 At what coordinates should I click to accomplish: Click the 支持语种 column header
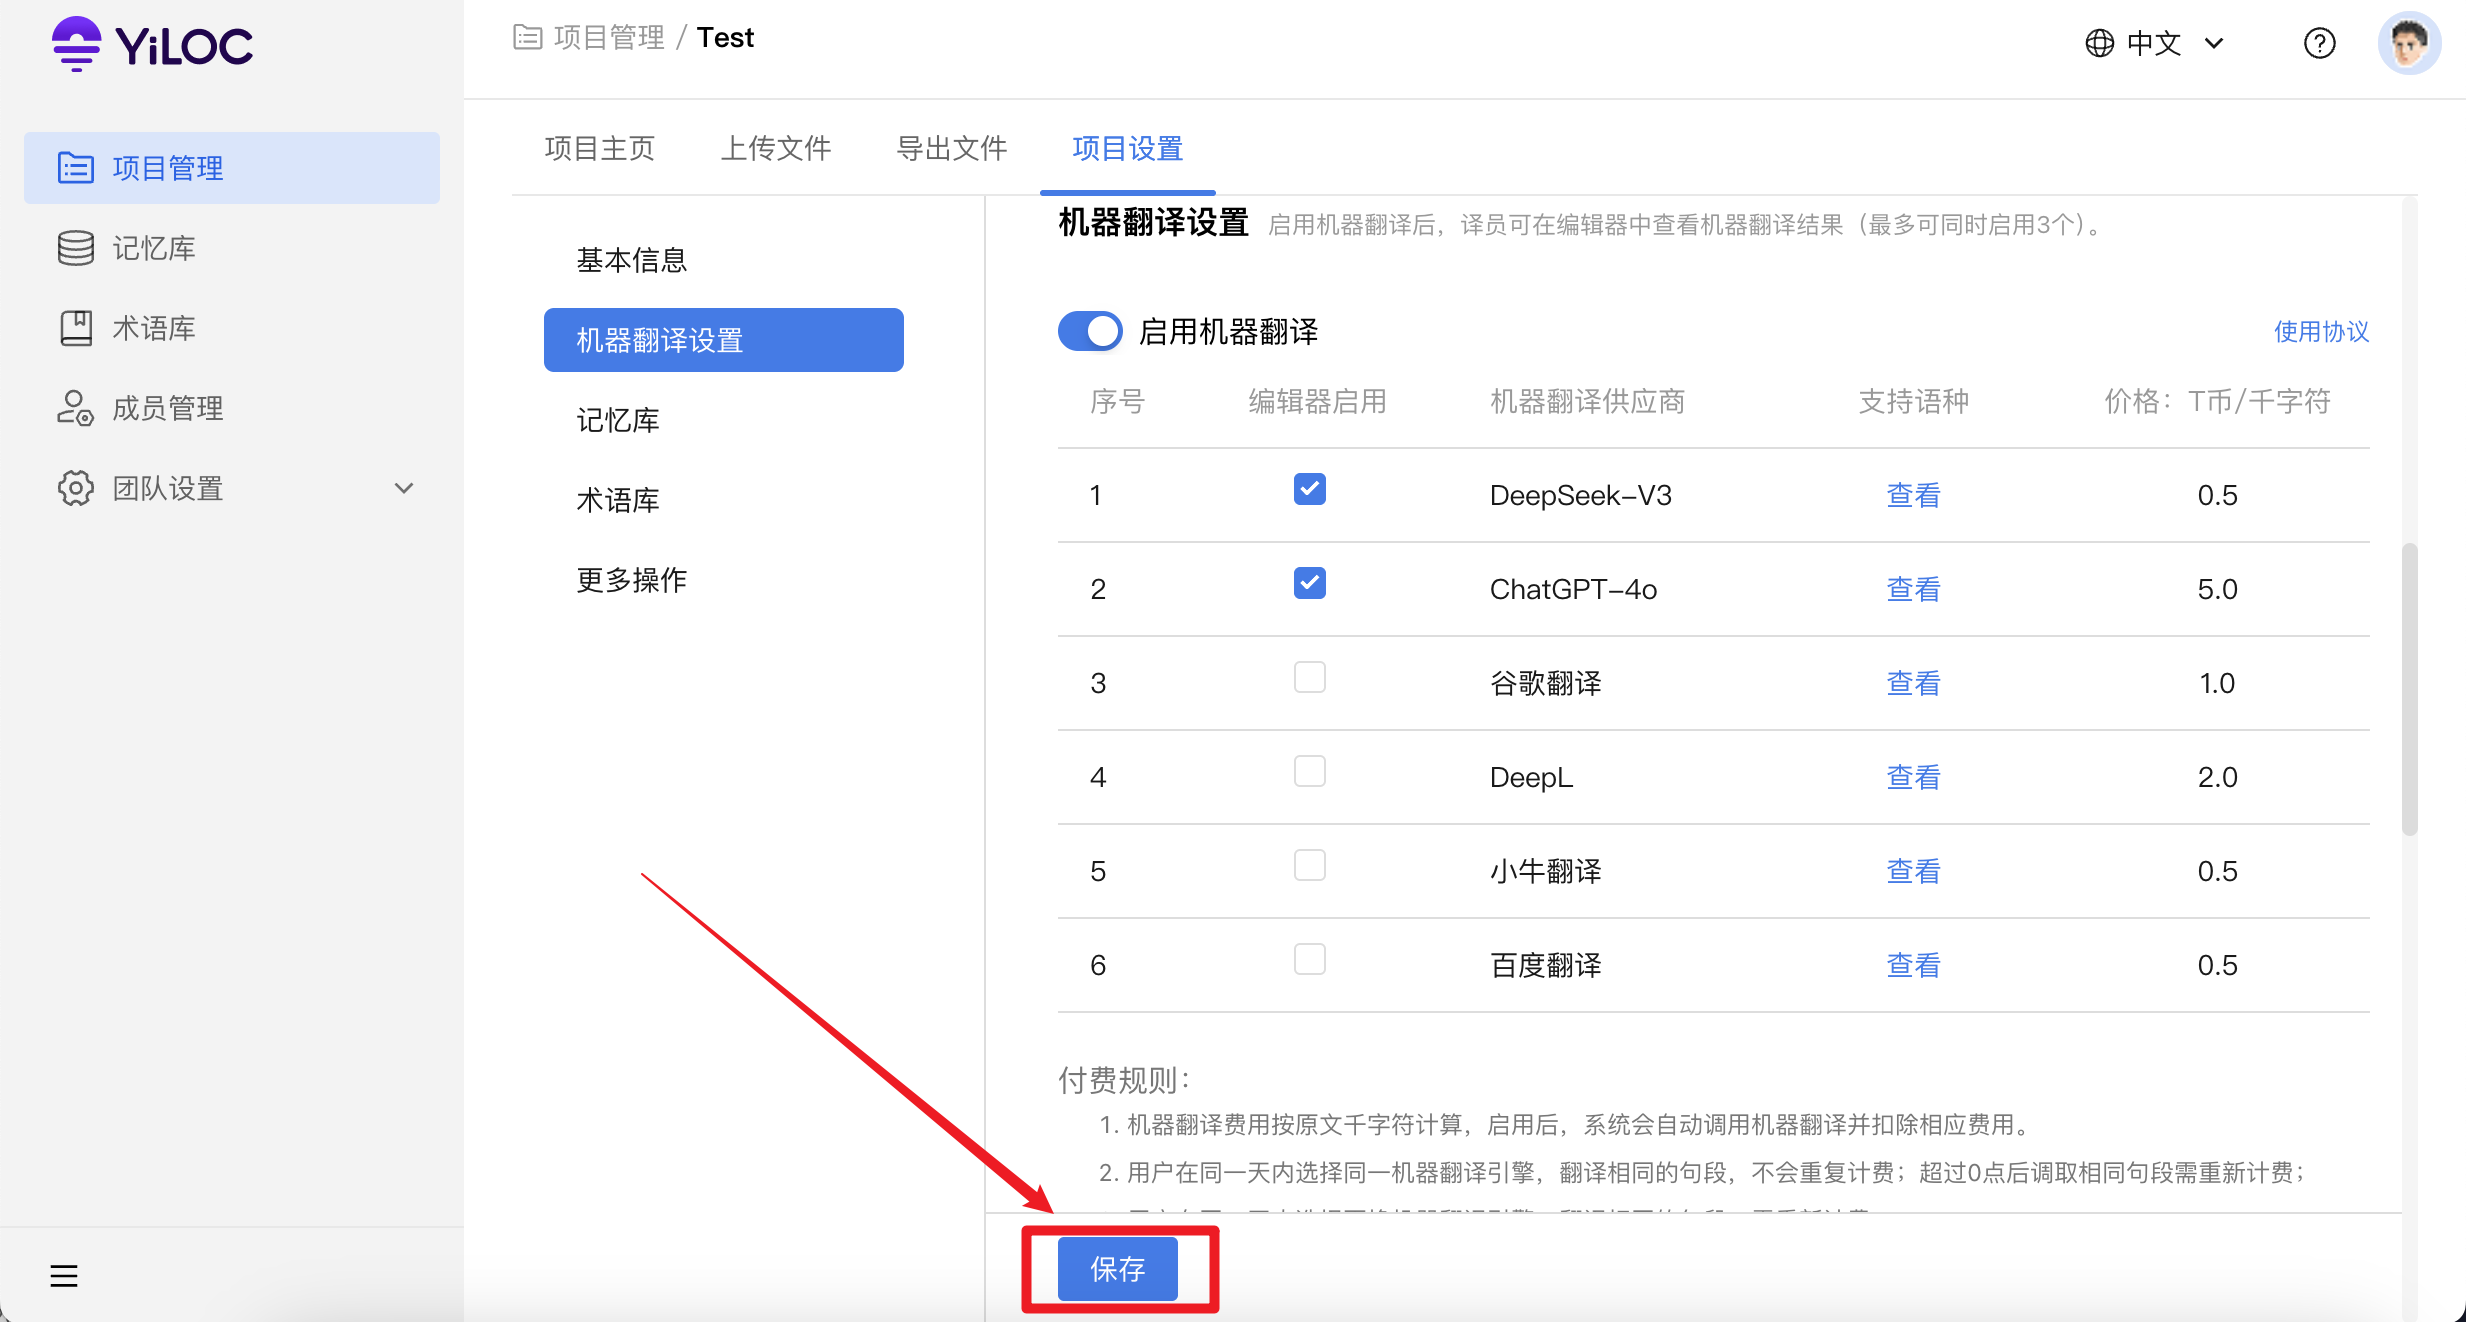point(1913,401)
